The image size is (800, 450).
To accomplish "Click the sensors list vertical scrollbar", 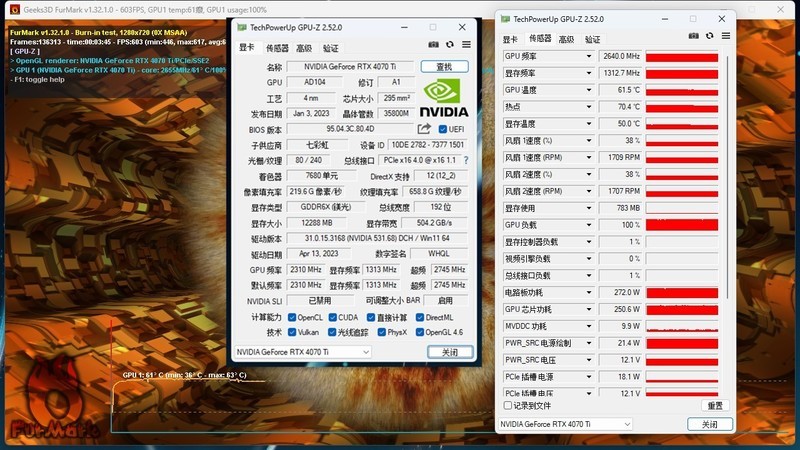I will point(727,179).
